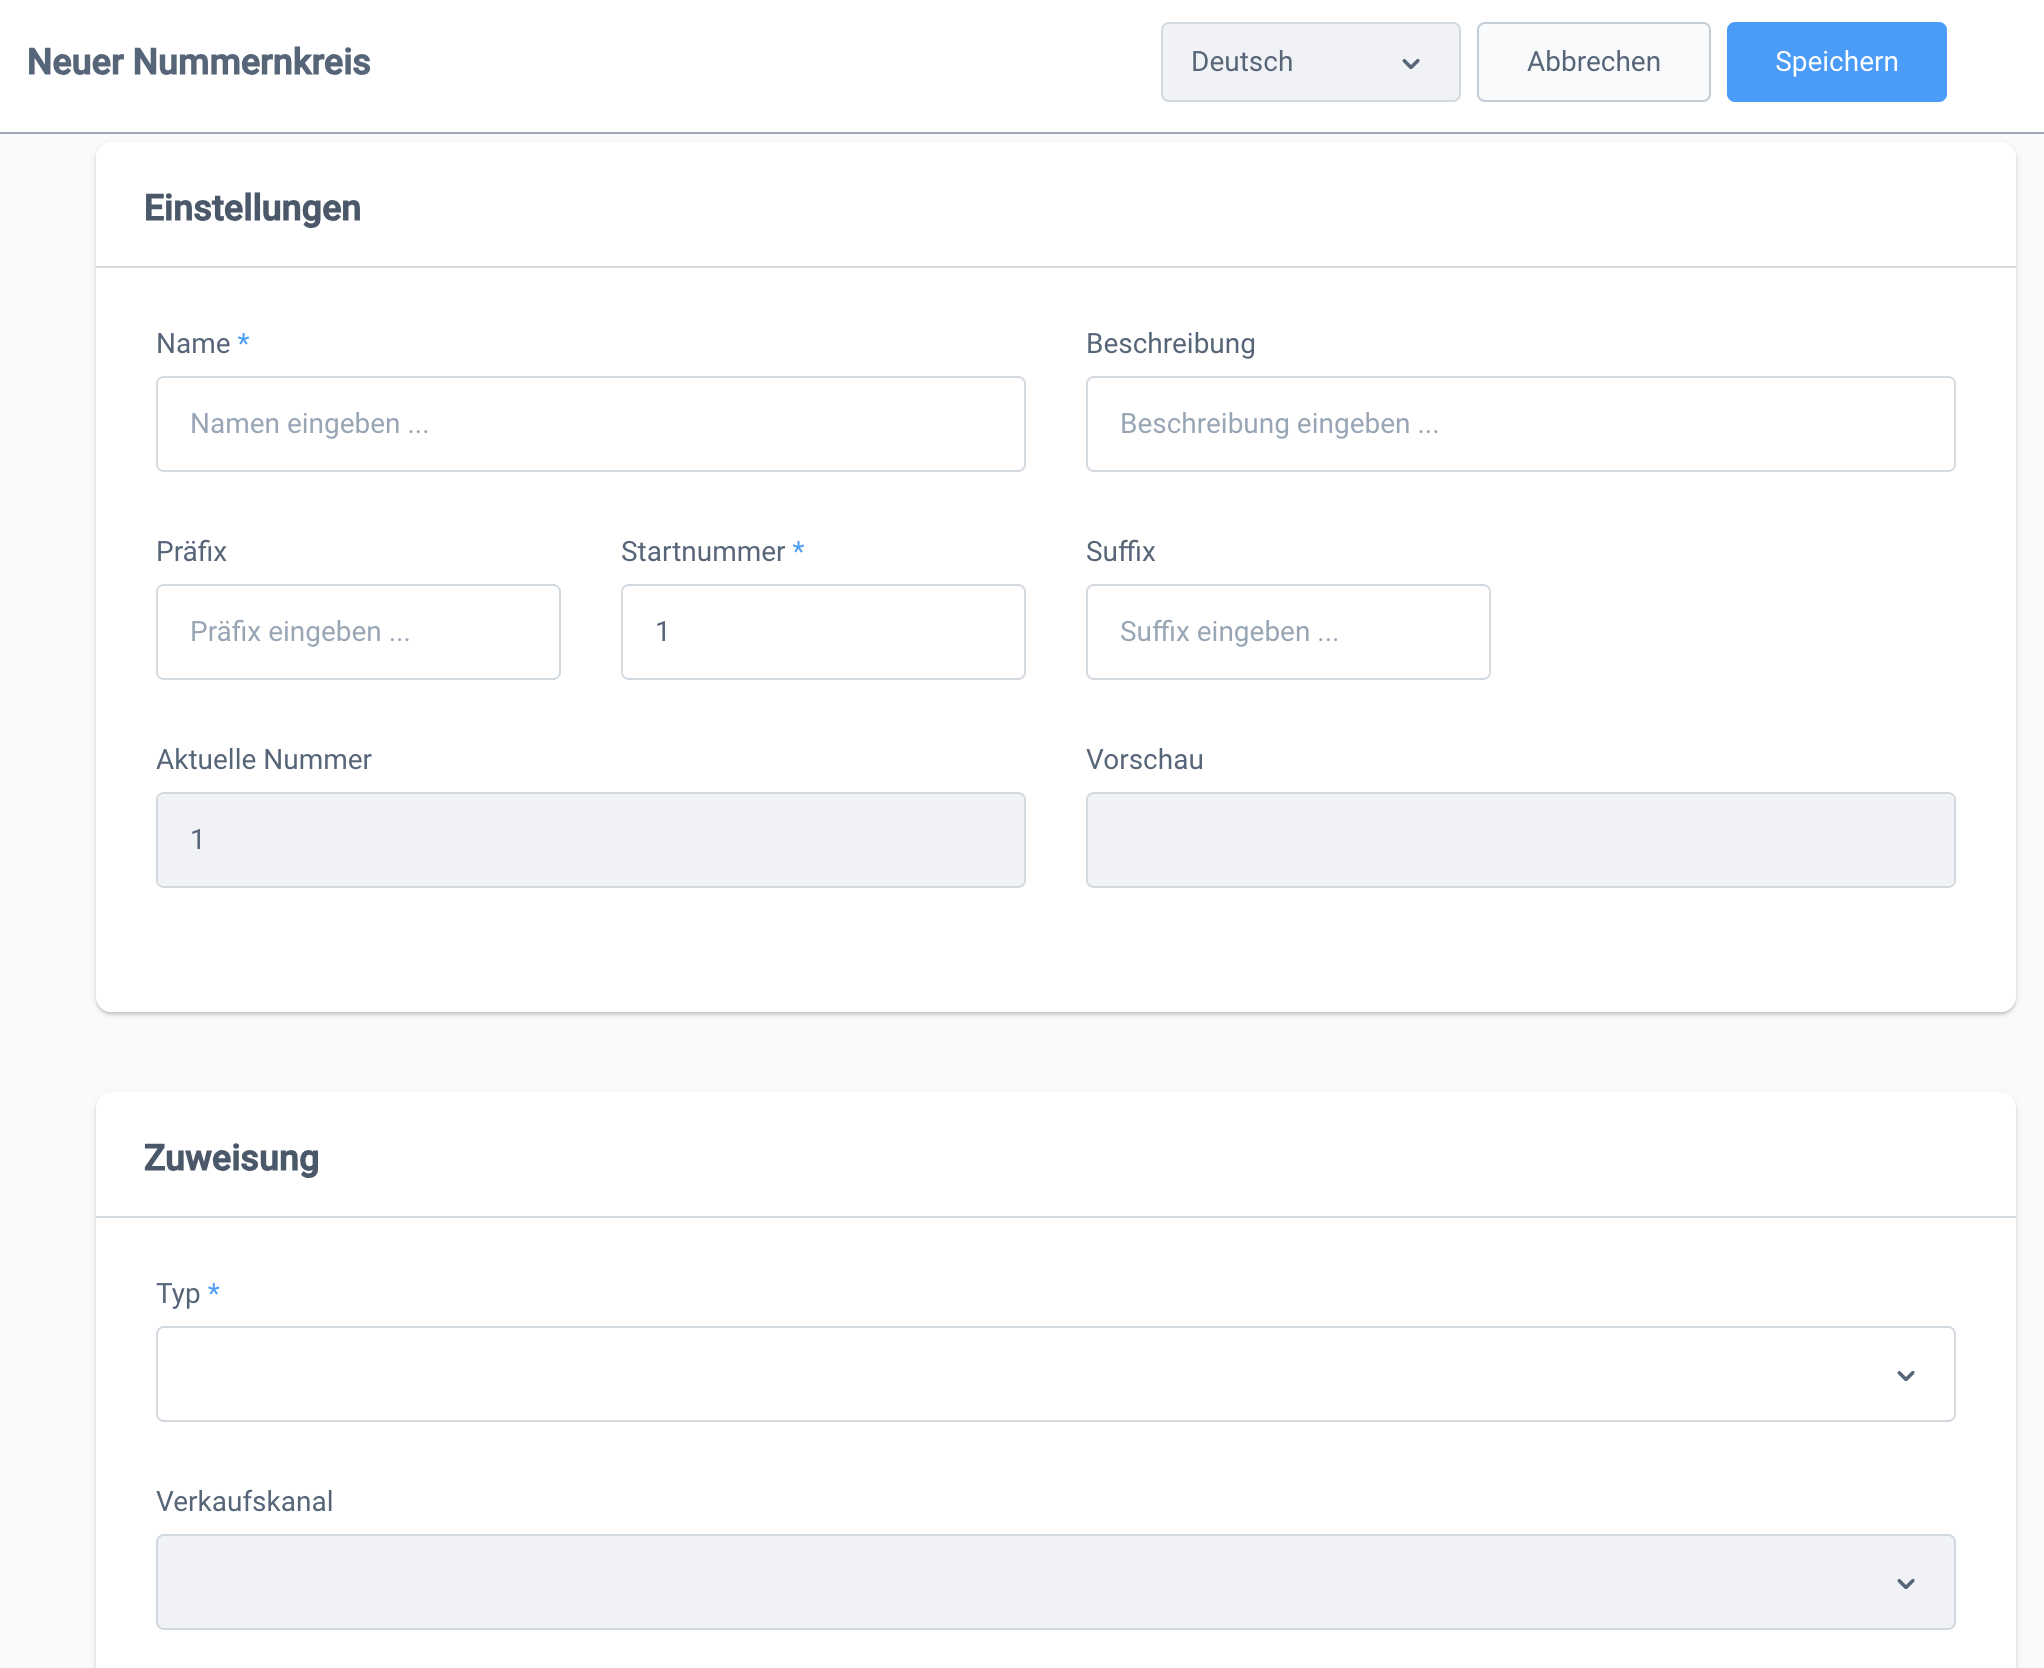Click the Beschreibung eingeben text field
The image size is (2044, 1668).
(x=1519, y=424)
